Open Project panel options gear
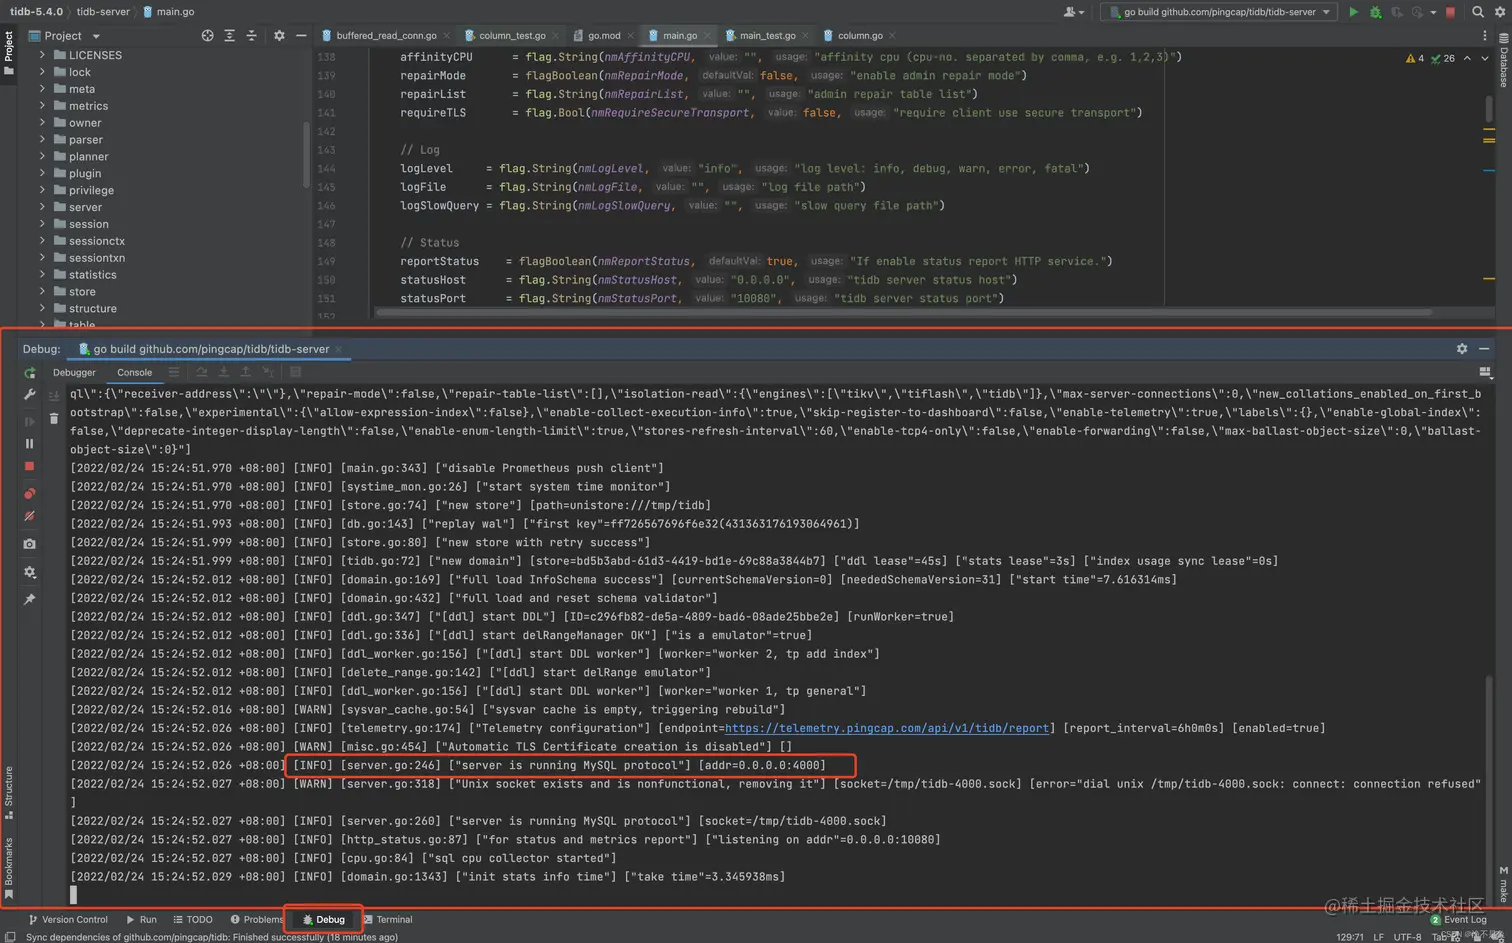The image size is (1512, 943). 279,35
